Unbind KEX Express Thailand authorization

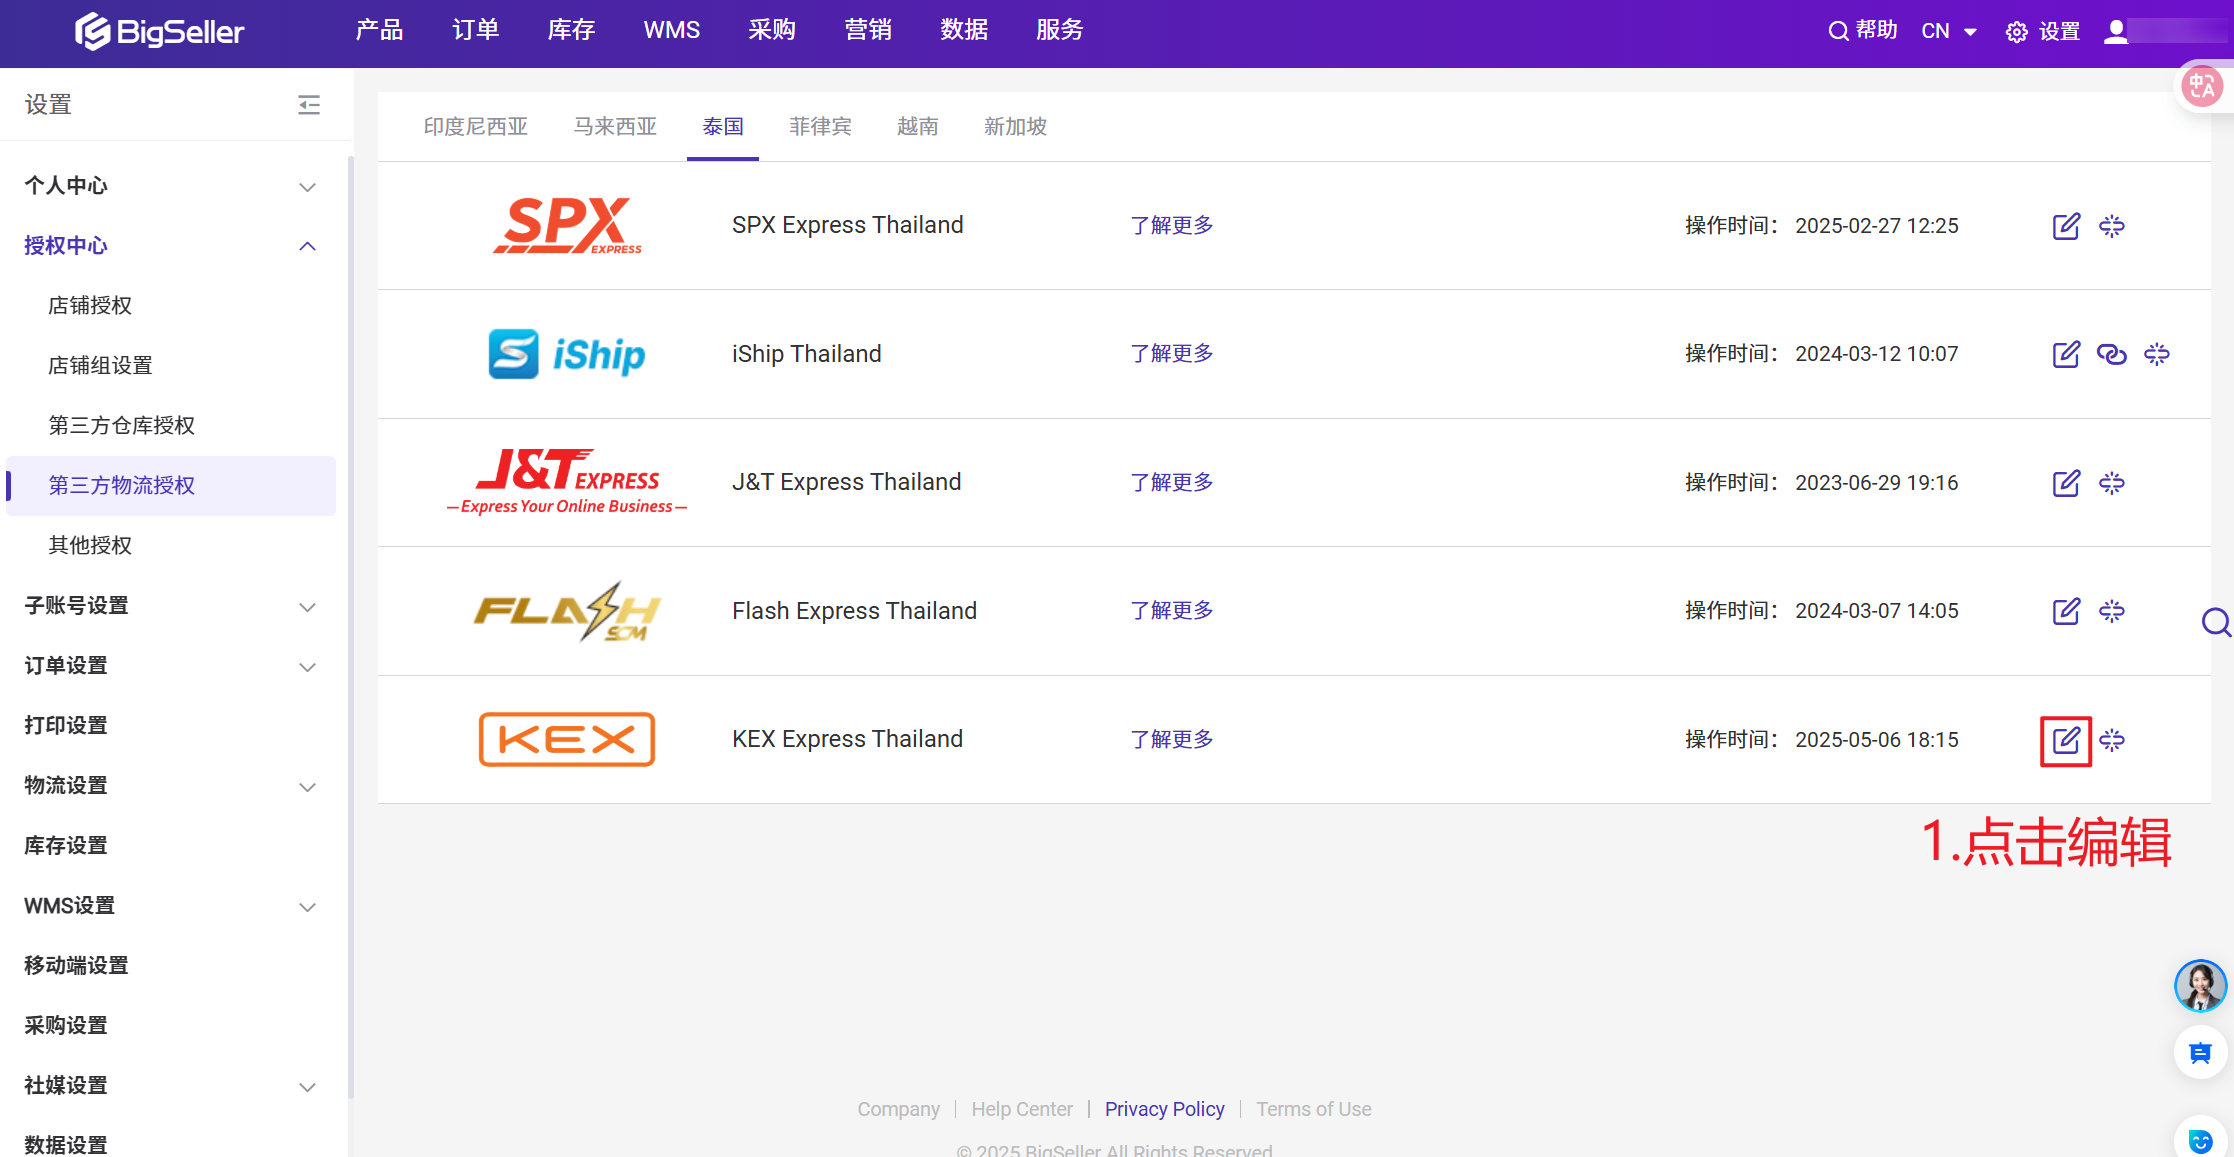click(2112, 740)
